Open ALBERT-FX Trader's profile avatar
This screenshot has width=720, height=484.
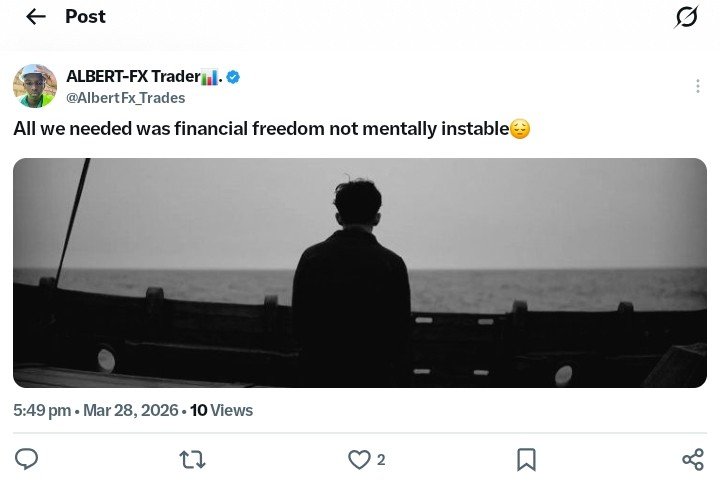(x=35, y=86)
